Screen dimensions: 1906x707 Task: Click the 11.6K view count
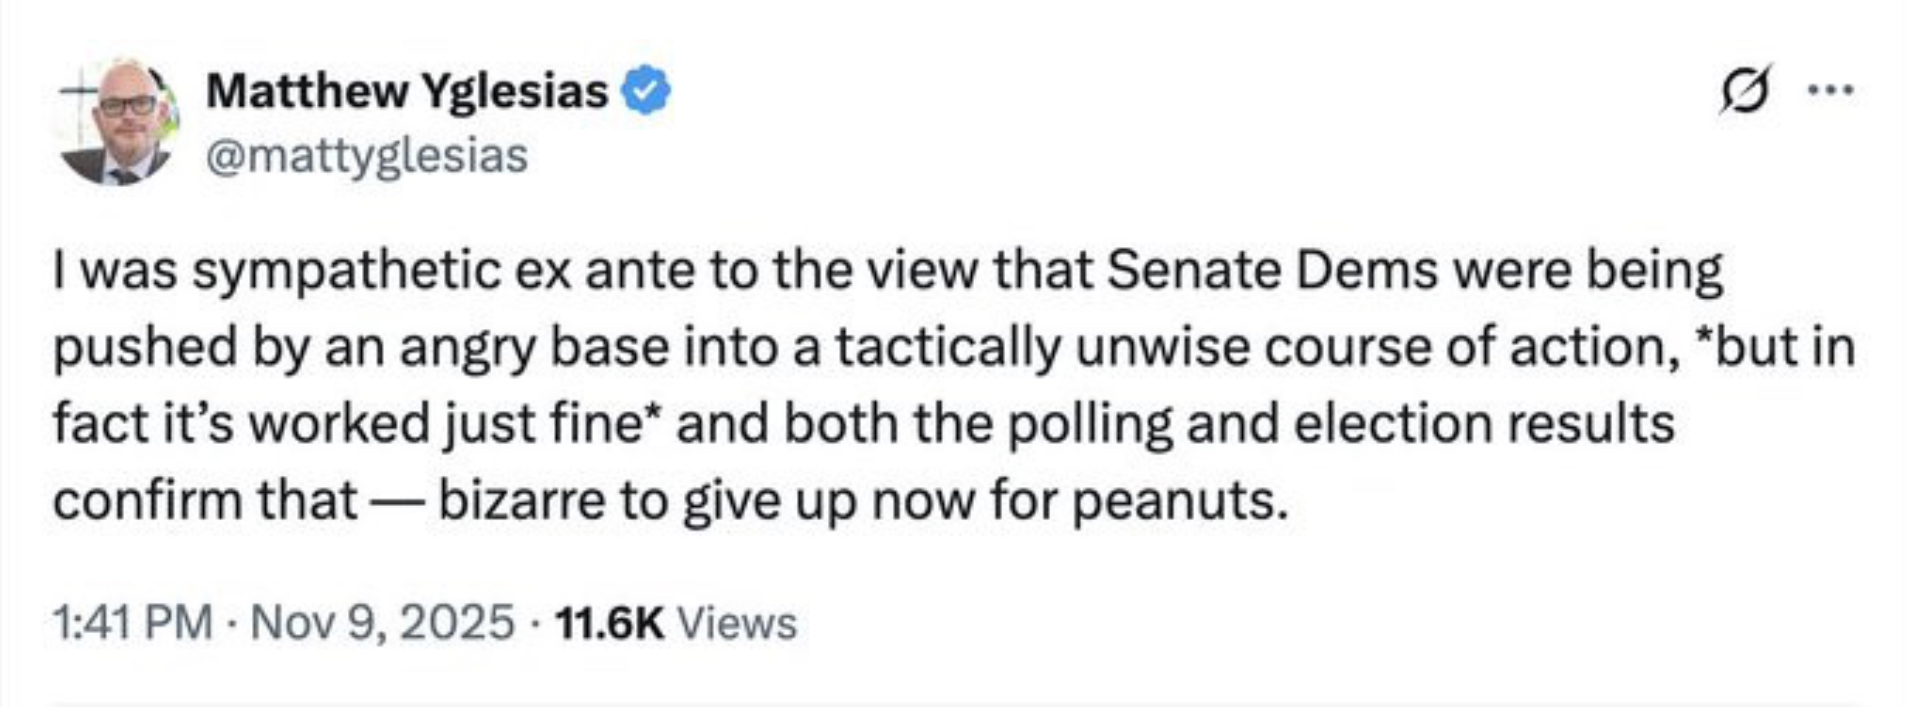click(608, 622)
